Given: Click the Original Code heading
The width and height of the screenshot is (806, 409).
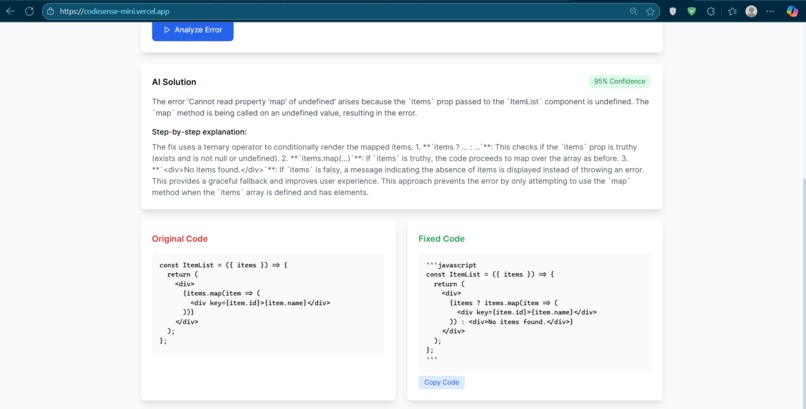Looking at the screenshot, I should [179, 239].
